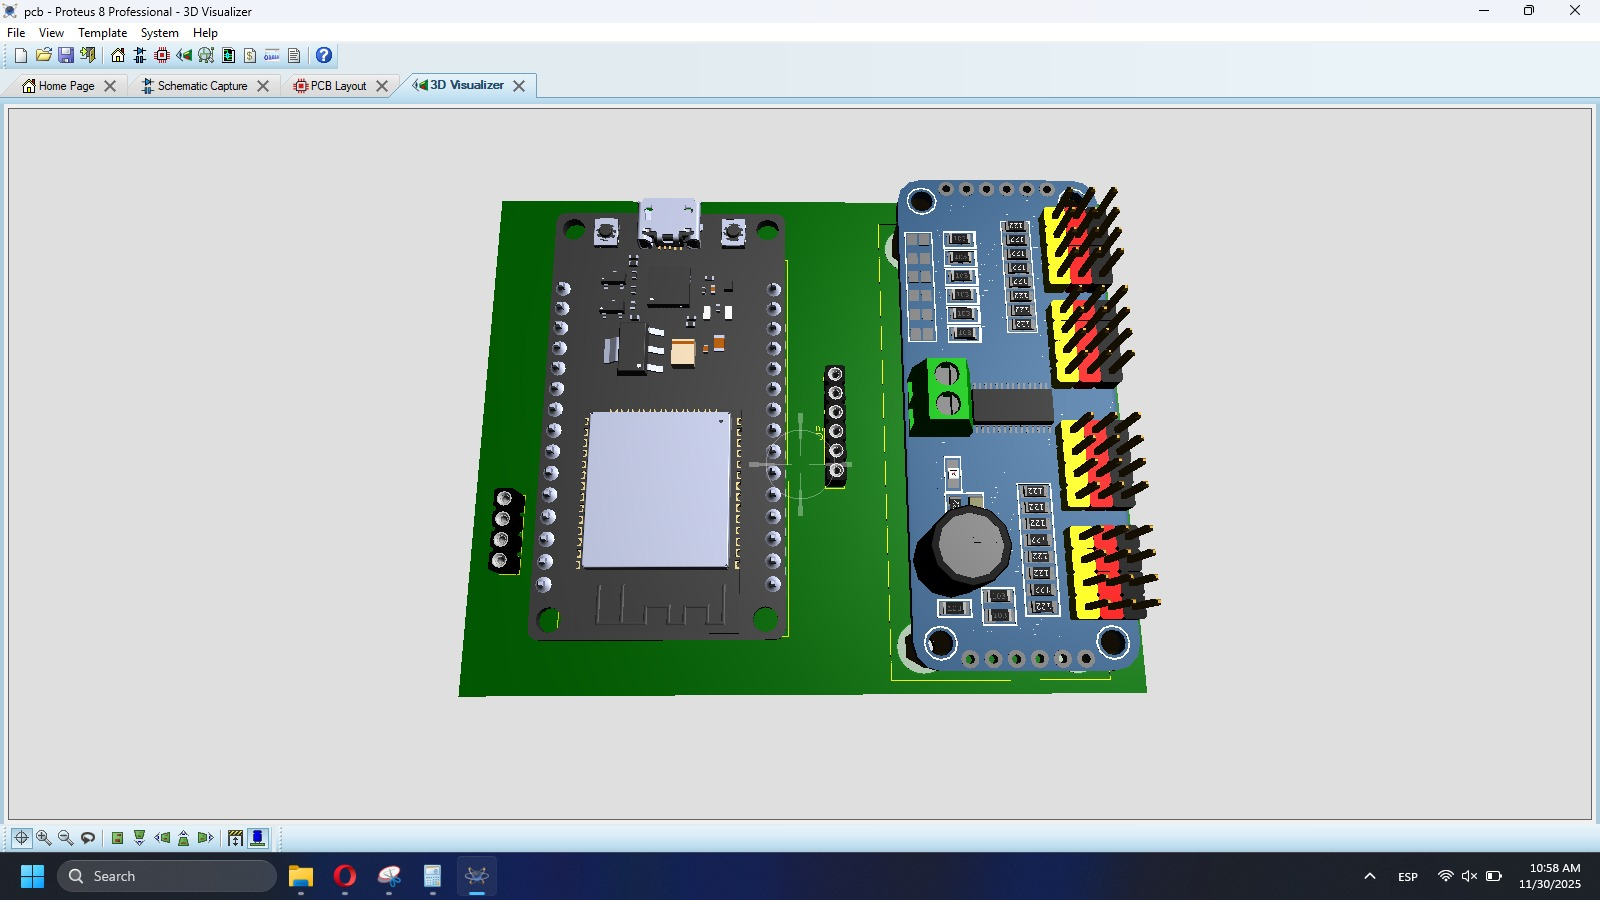Expand the system tray hidden icons chevron

1370,877
